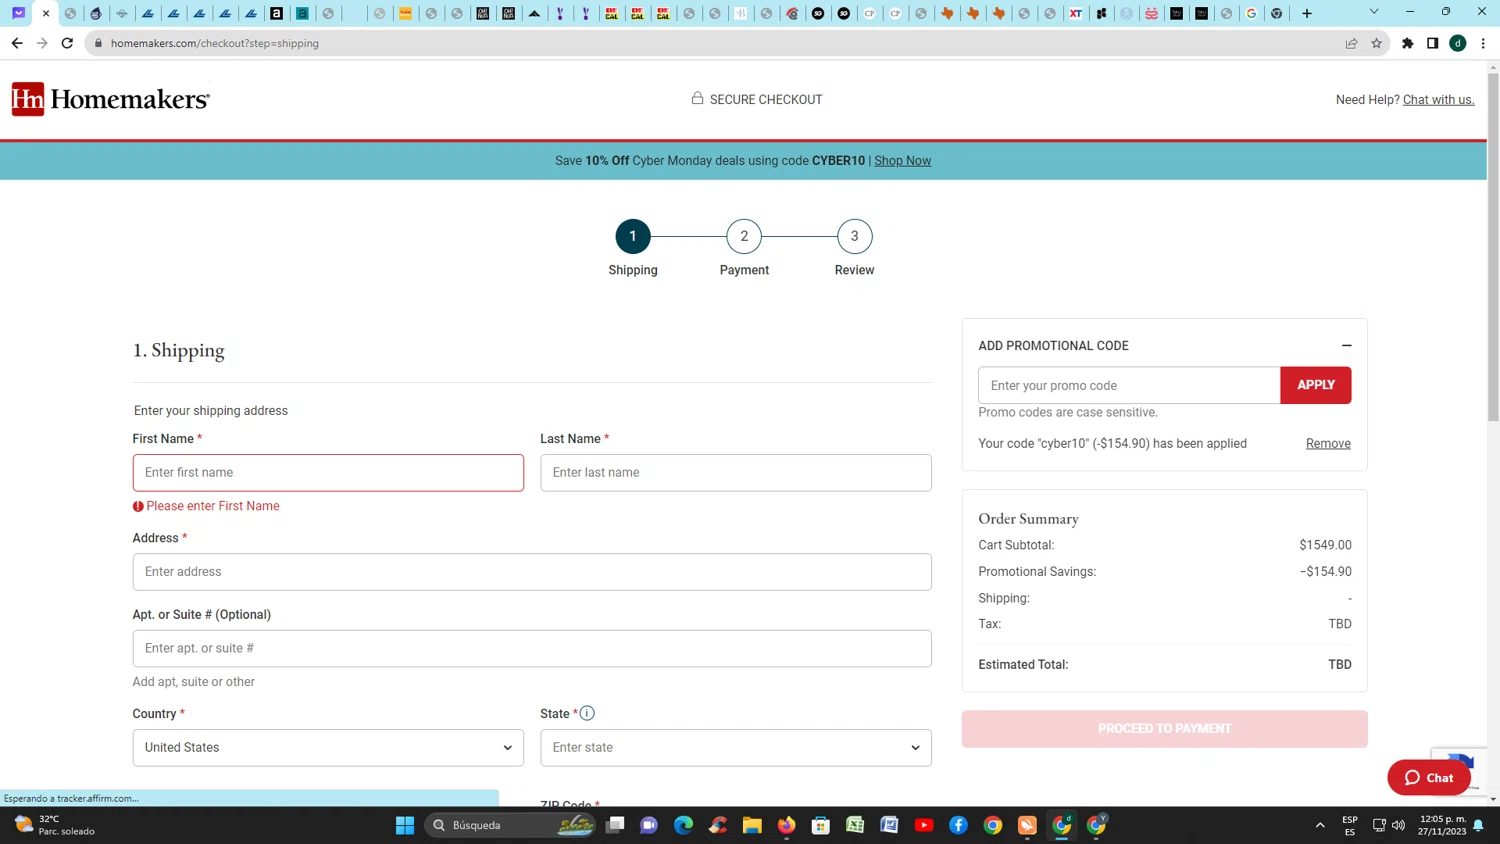Open Task View from the taskbar

(x=615, y=825)
